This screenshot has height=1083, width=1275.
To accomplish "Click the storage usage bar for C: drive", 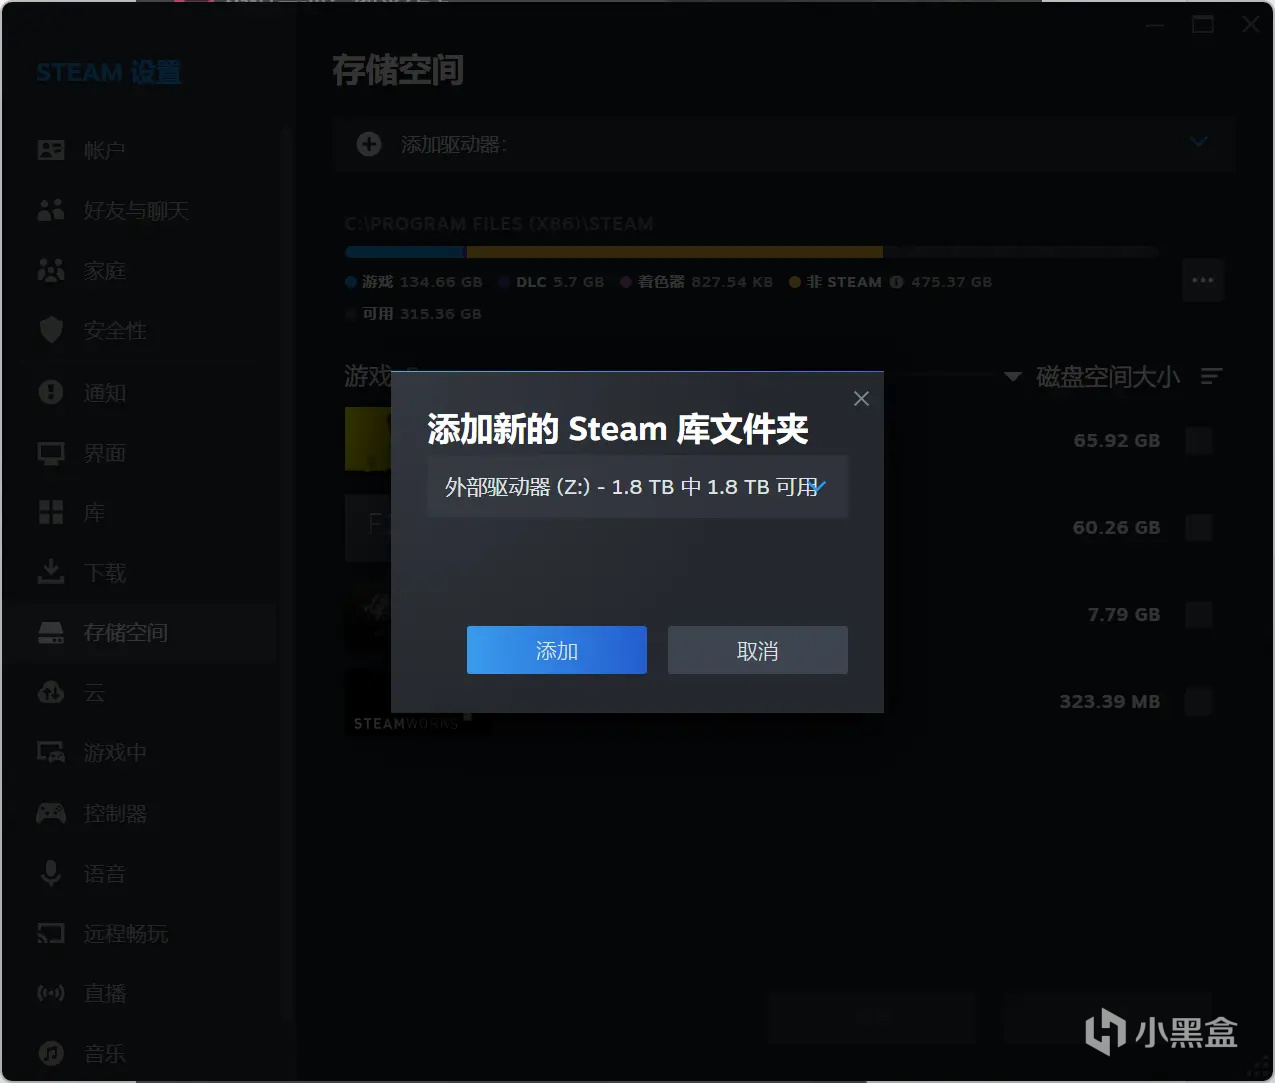I will click(751, 252).
